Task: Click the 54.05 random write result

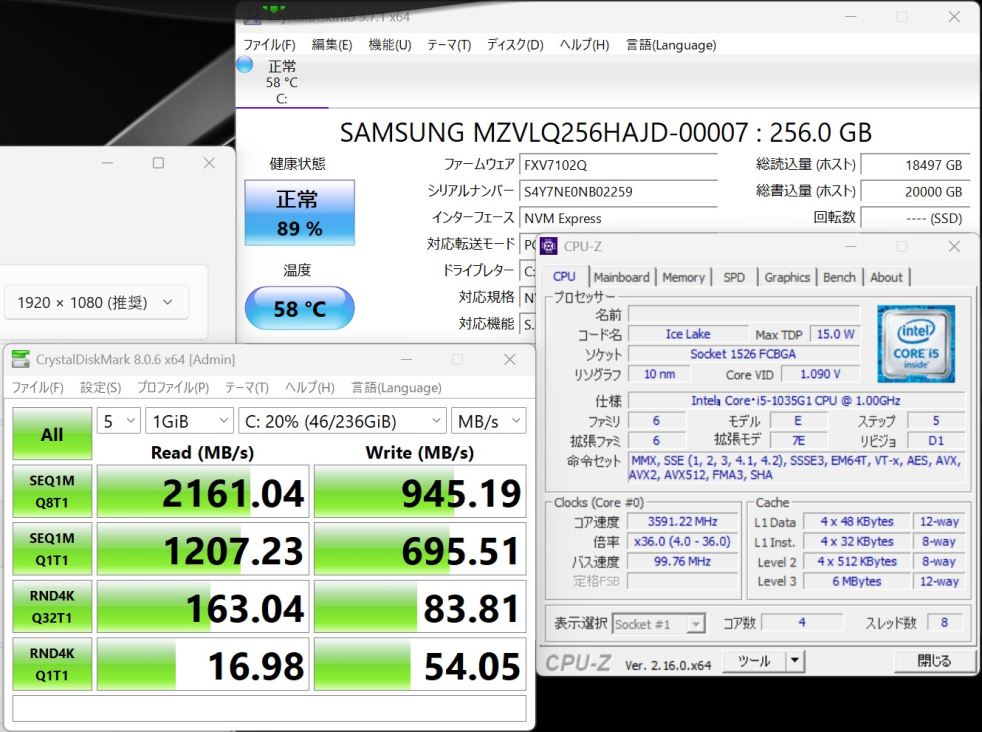Action: (x=420, y=664)
